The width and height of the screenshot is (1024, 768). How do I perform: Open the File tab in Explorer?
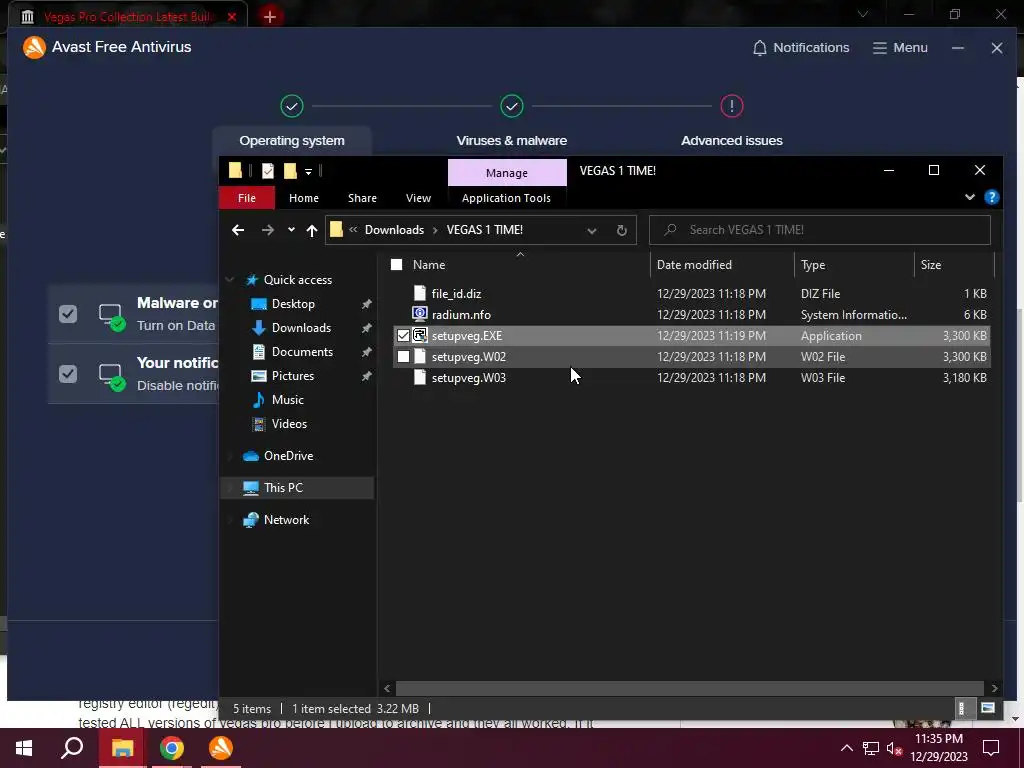(x=247, y=198)
